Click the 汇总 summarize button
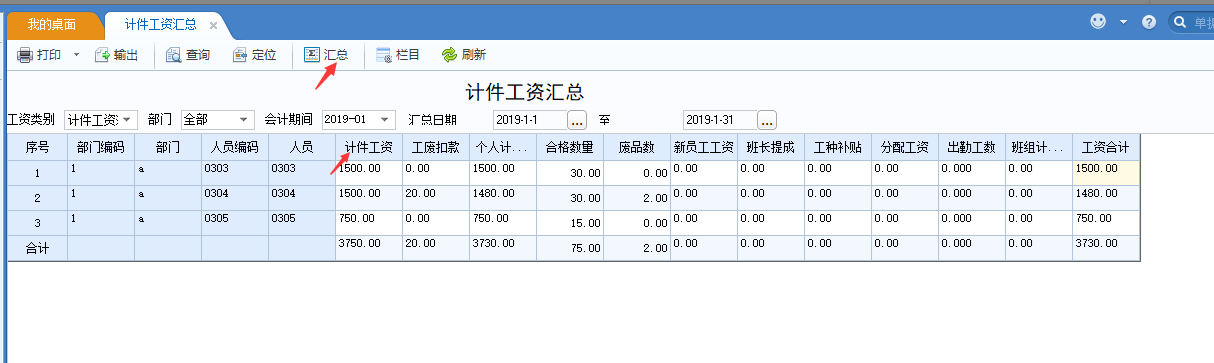Image resolution: width=1214 pixels, height=363 pixels. (326, 55)
